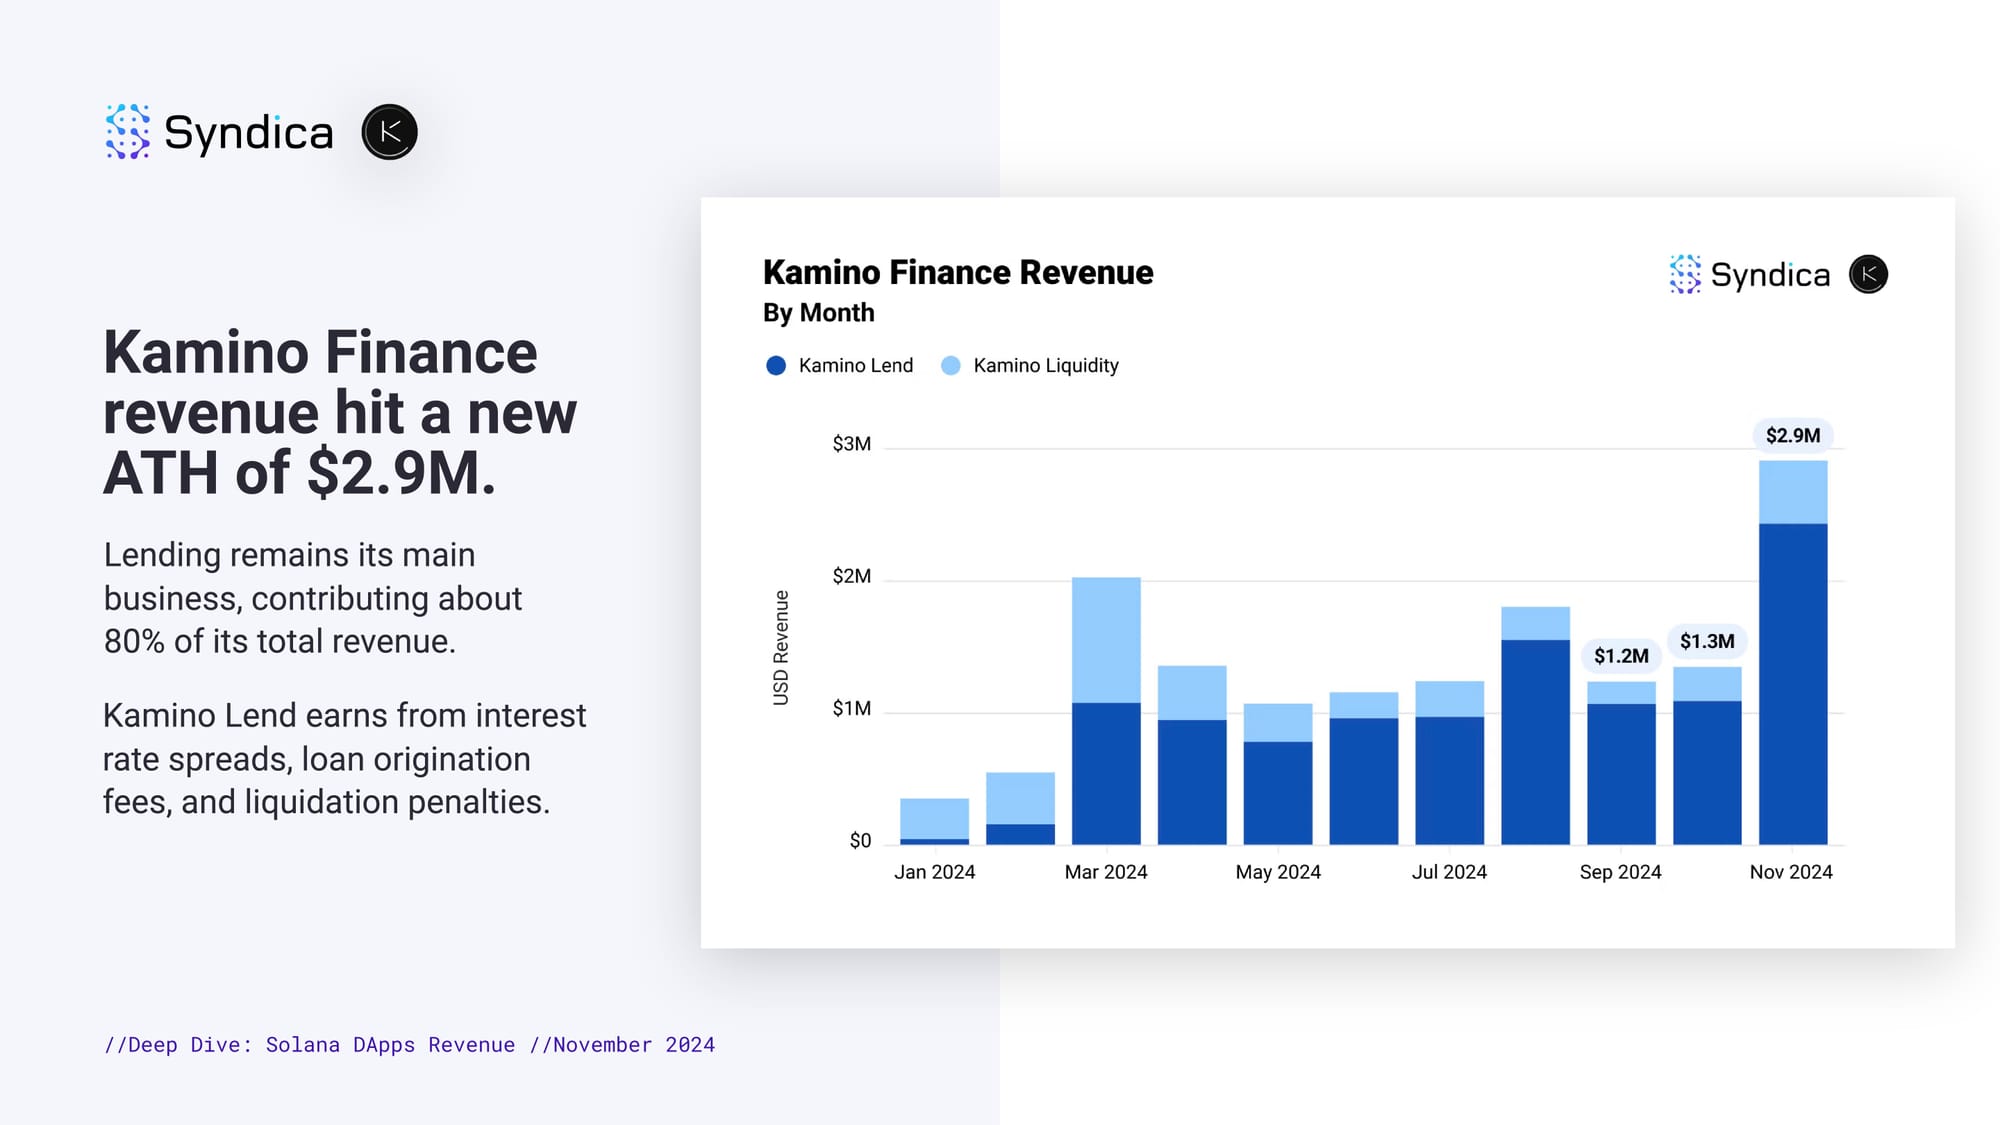Click the $3M y-axis label

pyautogui.click(x=851, y=444)
